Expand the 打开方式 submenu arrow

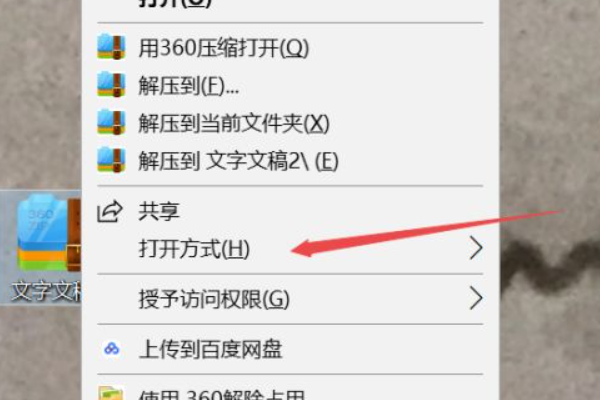(x=476, y=248)
